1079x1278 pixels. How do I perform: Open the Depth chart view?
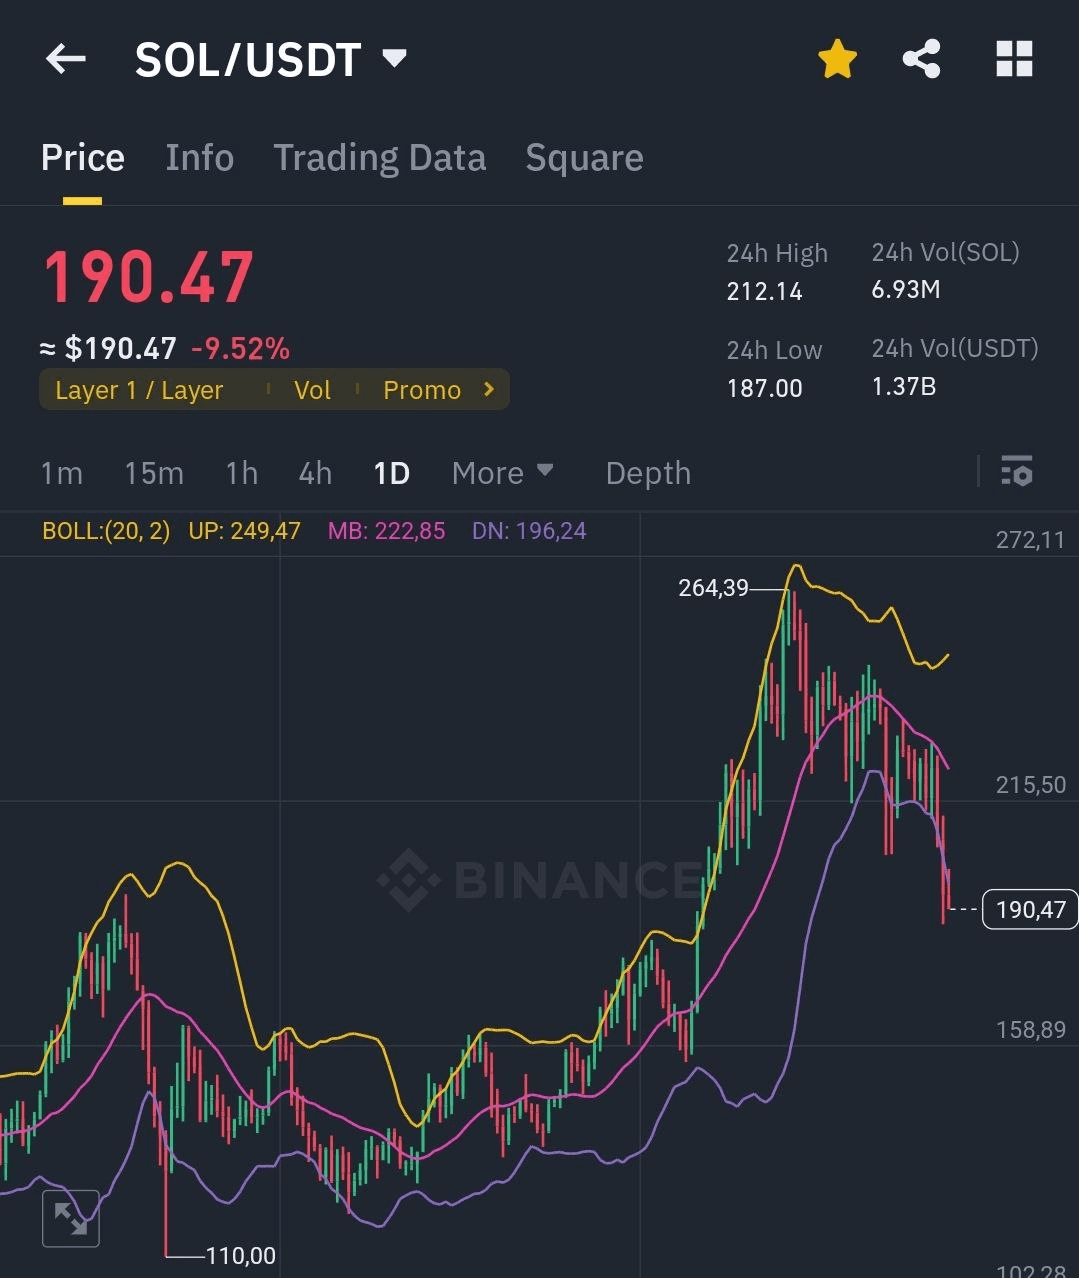(648, 473)
